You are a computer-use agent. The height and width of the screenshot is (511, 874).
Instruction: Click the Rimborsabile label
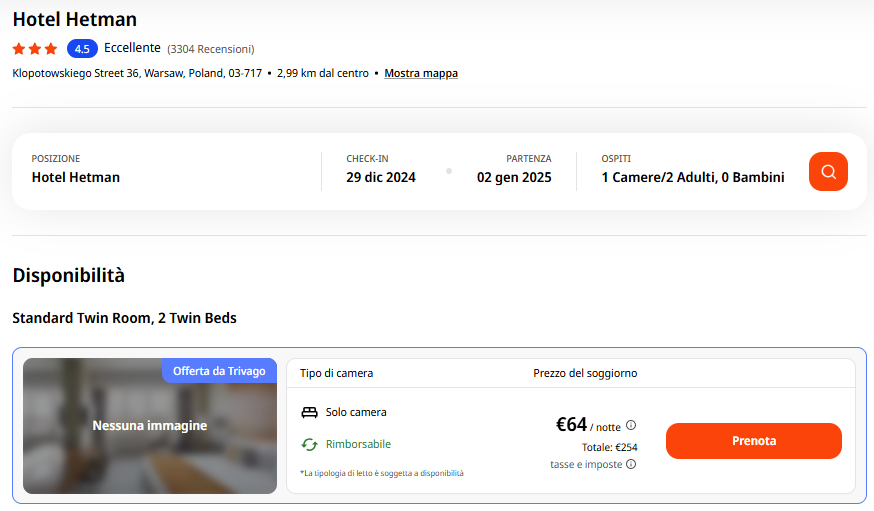(x=358, y=444)
